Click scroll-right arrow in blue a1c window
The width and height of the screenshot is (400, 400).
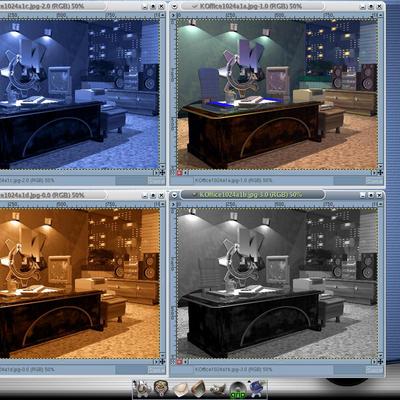pos(156,173)
